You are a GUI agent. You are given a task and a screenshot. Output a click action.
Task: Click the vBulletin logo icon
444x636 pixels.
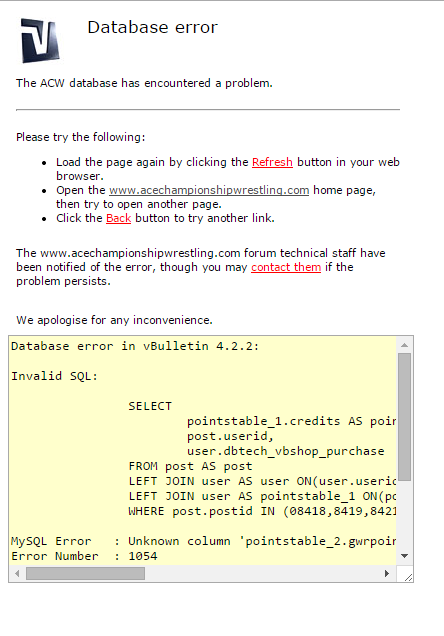pos(40,41)
